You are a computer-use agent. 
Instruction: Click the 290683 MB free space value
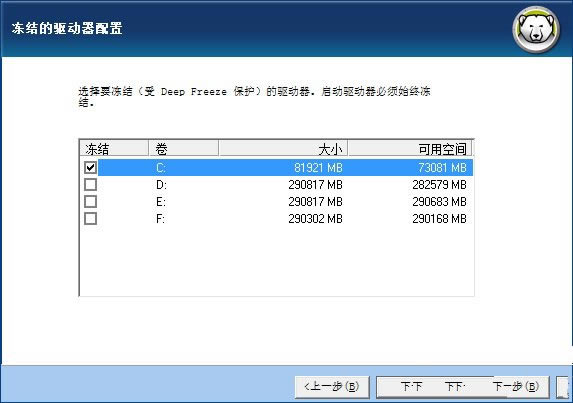tap(439, 202)
